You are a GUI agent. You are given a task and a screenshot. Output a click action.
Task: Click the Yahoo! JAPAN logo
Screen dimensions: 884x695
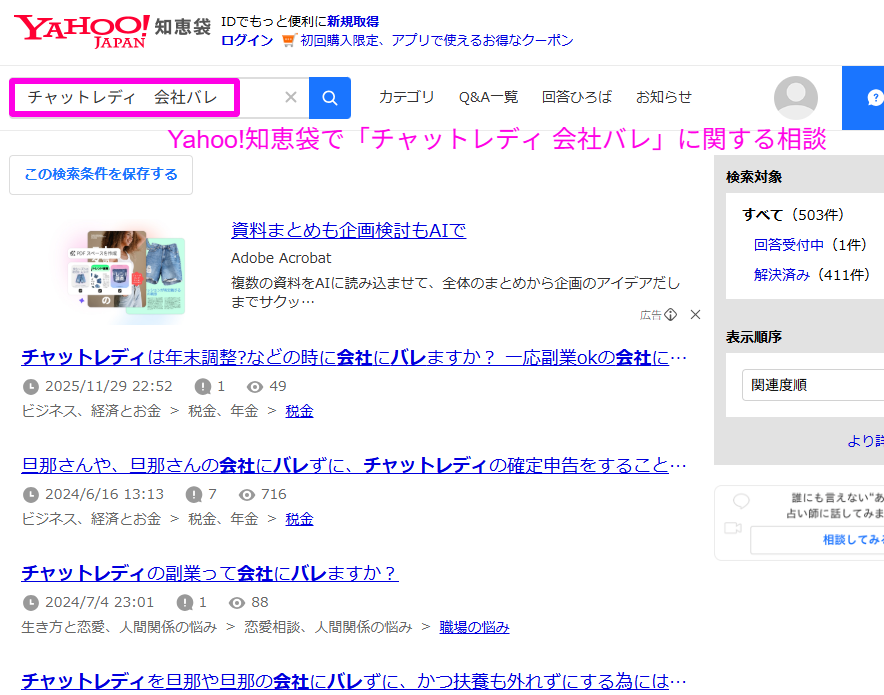(x=81, y=31)
